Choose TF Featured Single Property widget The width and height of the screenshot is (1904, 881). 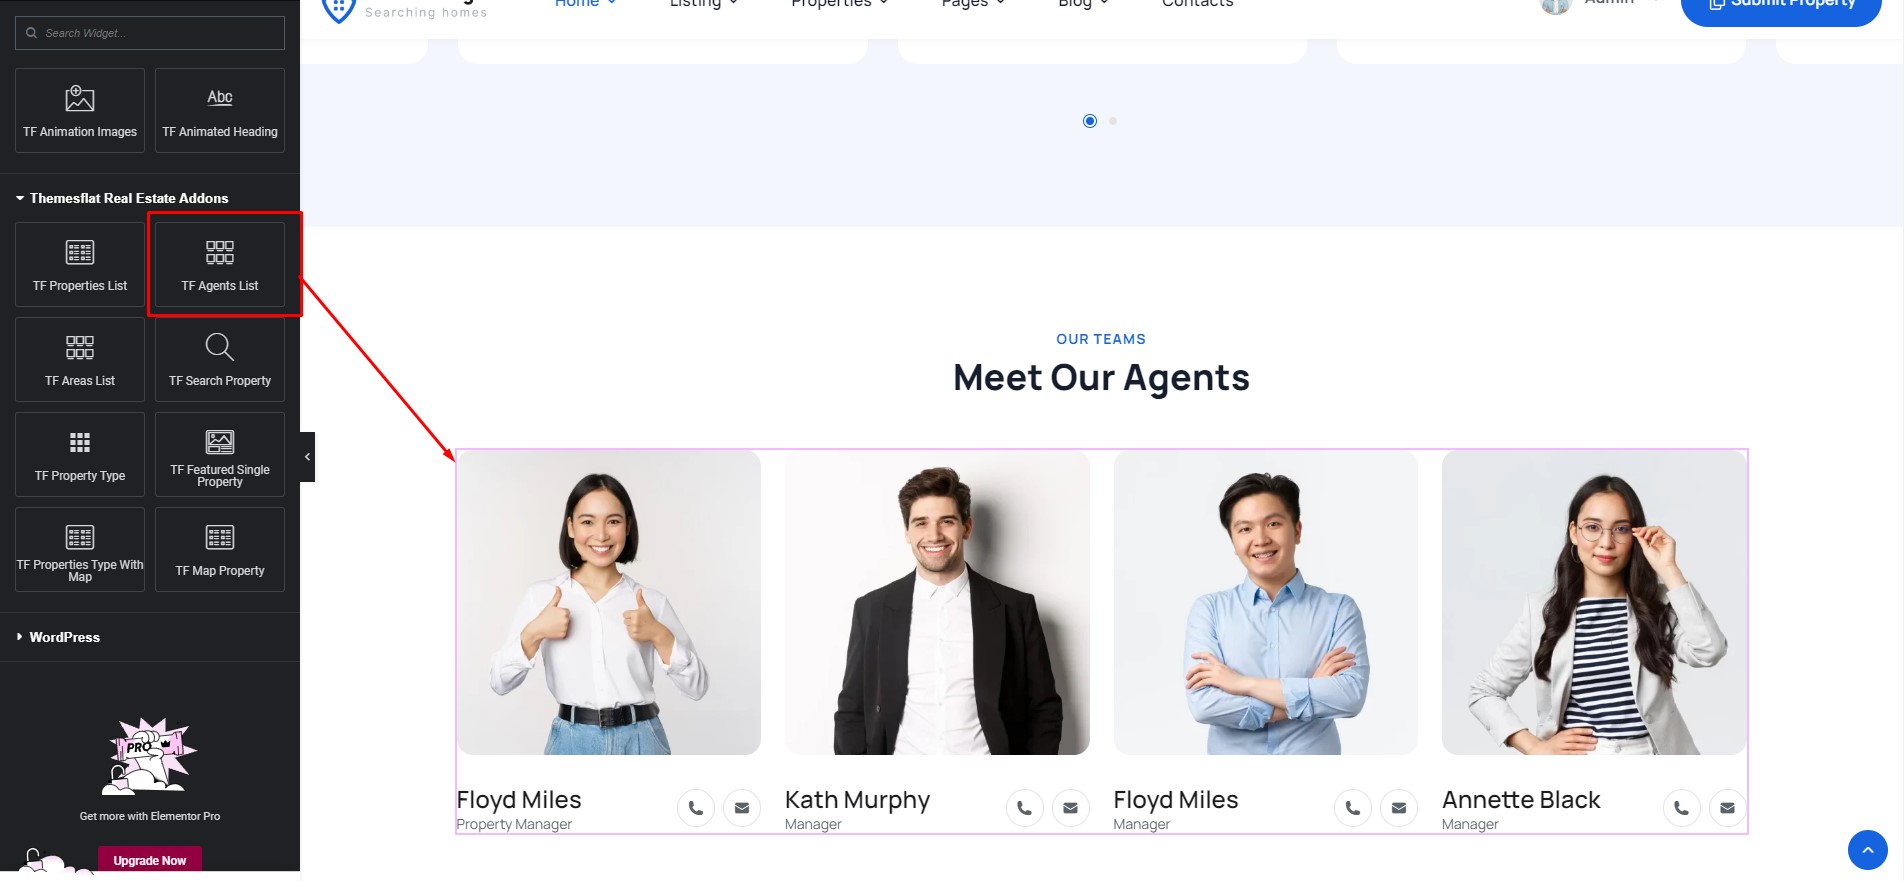220,454
